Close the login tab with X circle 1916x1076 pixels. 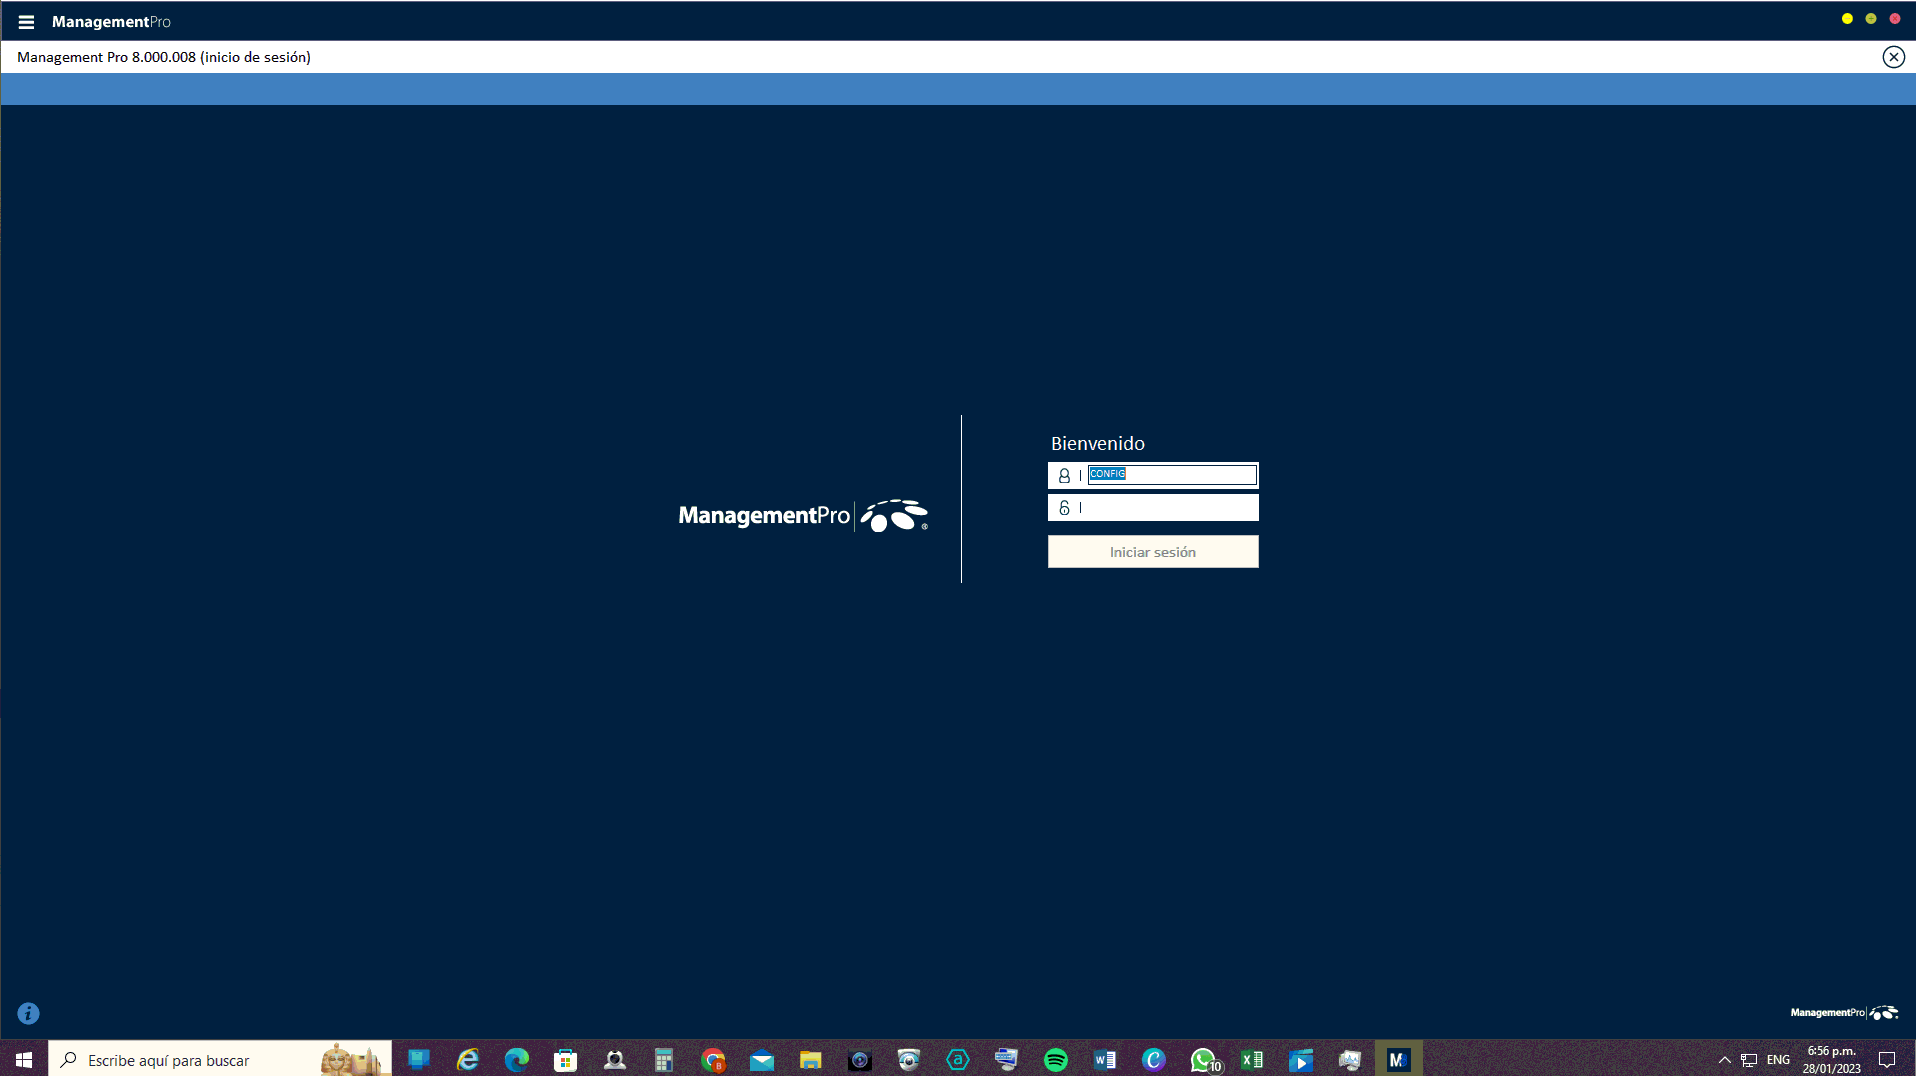click(1893, 57)
